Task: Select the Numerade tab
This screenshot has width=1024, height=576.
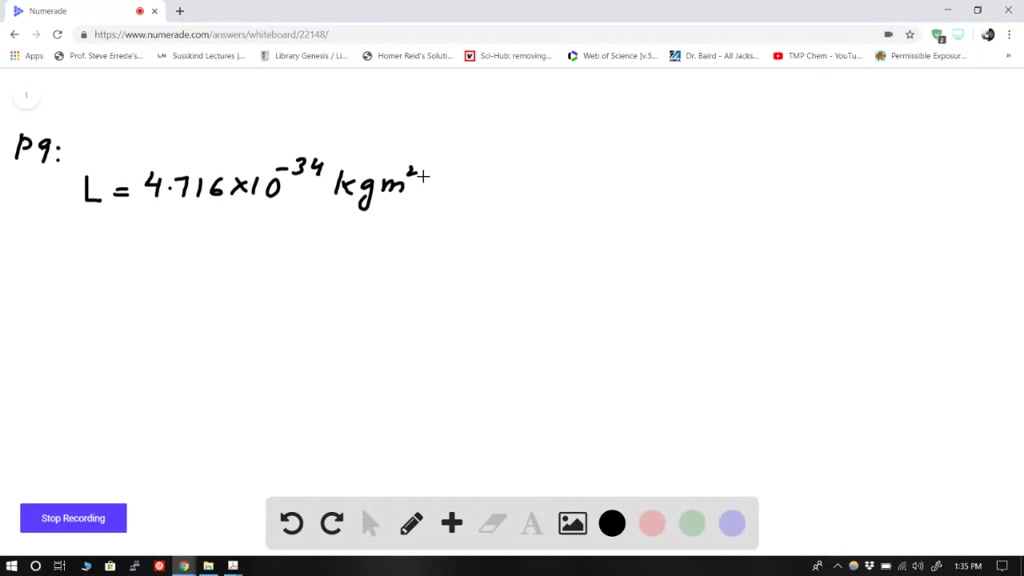Action: 83,11
